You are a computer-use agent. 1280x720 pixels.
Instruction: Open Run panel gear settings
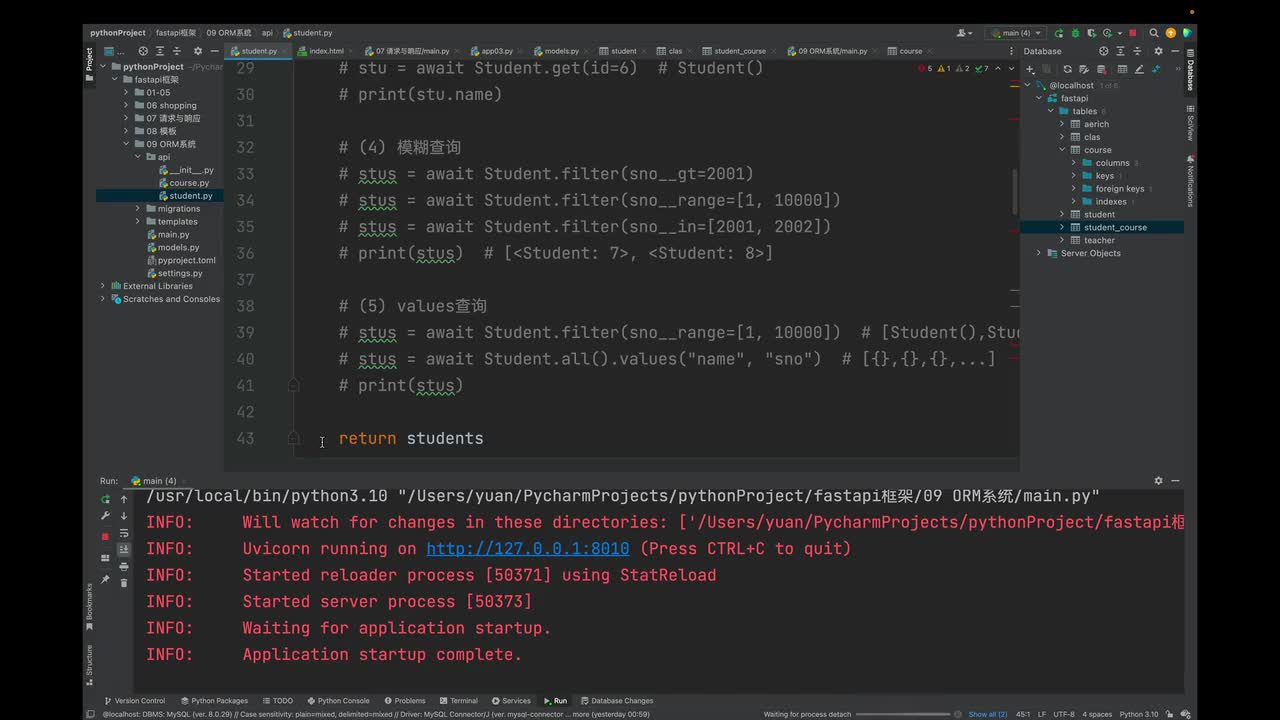[x=1158, y=481]
